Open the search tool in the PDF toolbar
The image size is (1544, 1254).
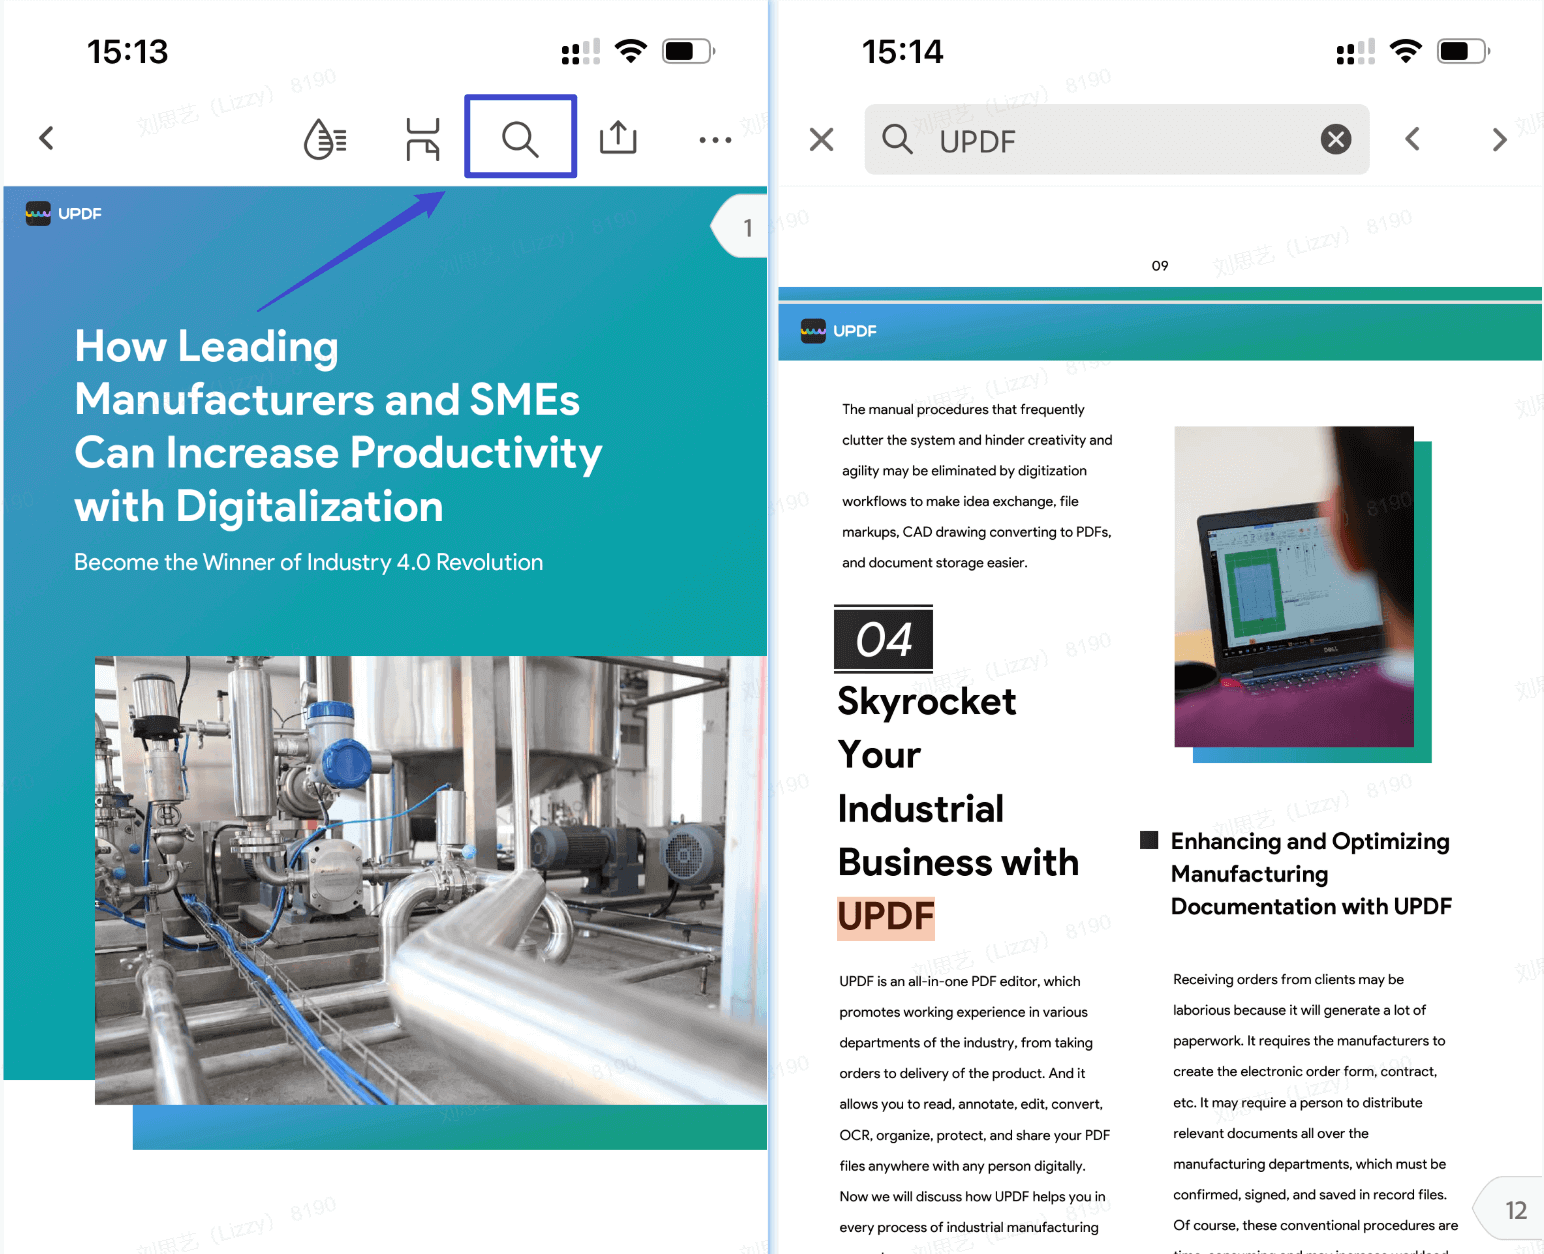520,137
